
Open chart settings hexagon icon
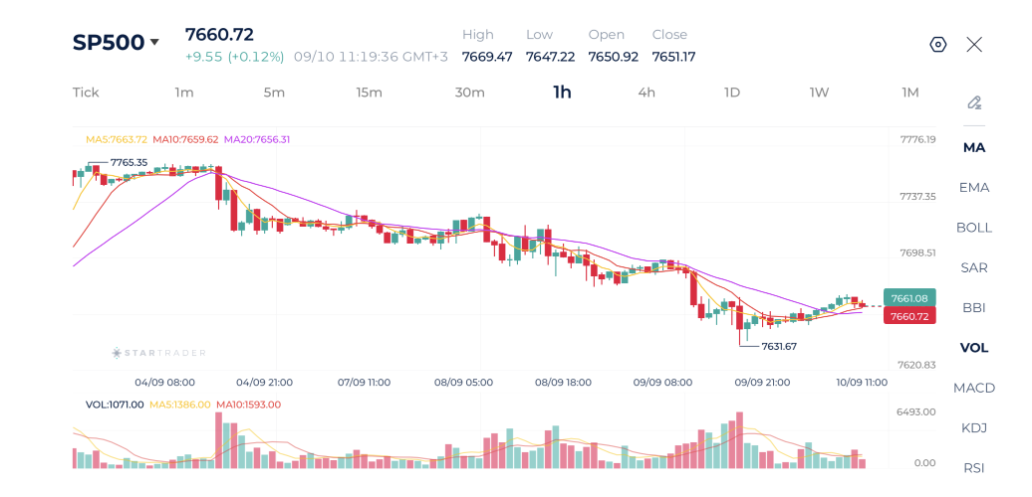click(x=938, y=45)
